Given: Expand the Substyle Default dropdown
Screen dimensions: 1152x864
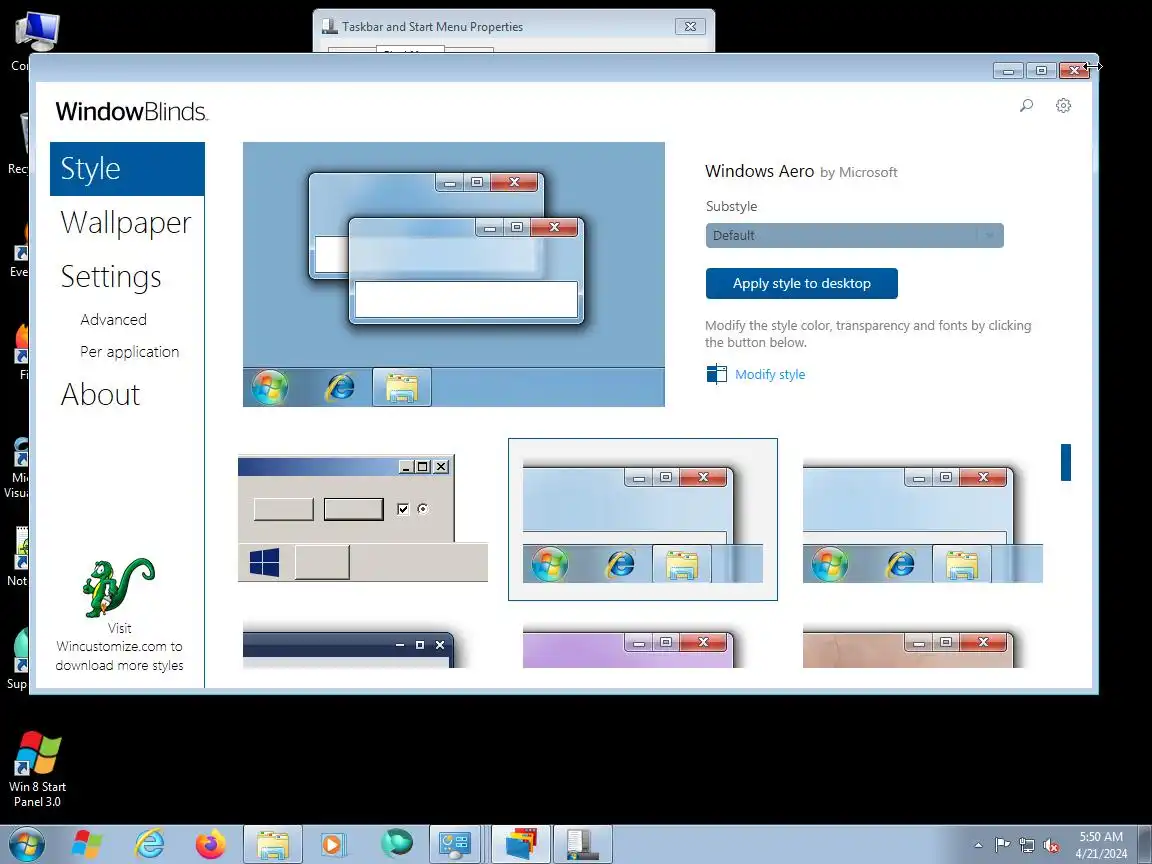Looking at the screenshot, I should pos(854,235).
